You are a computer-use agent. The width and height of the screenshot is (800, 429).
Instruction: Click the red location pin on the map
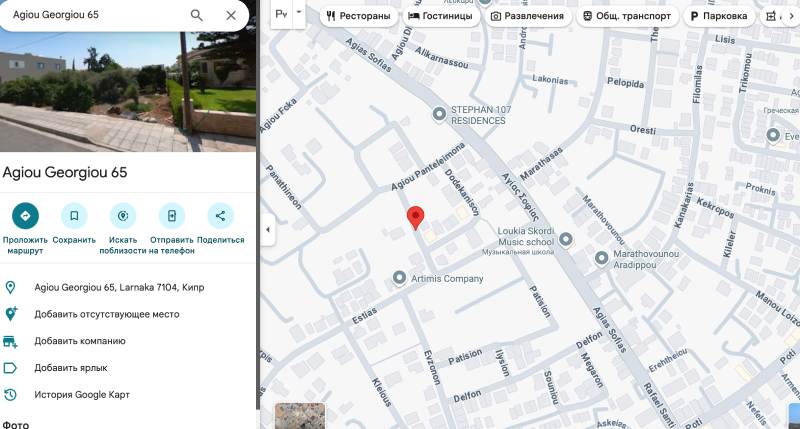(415, 217)
